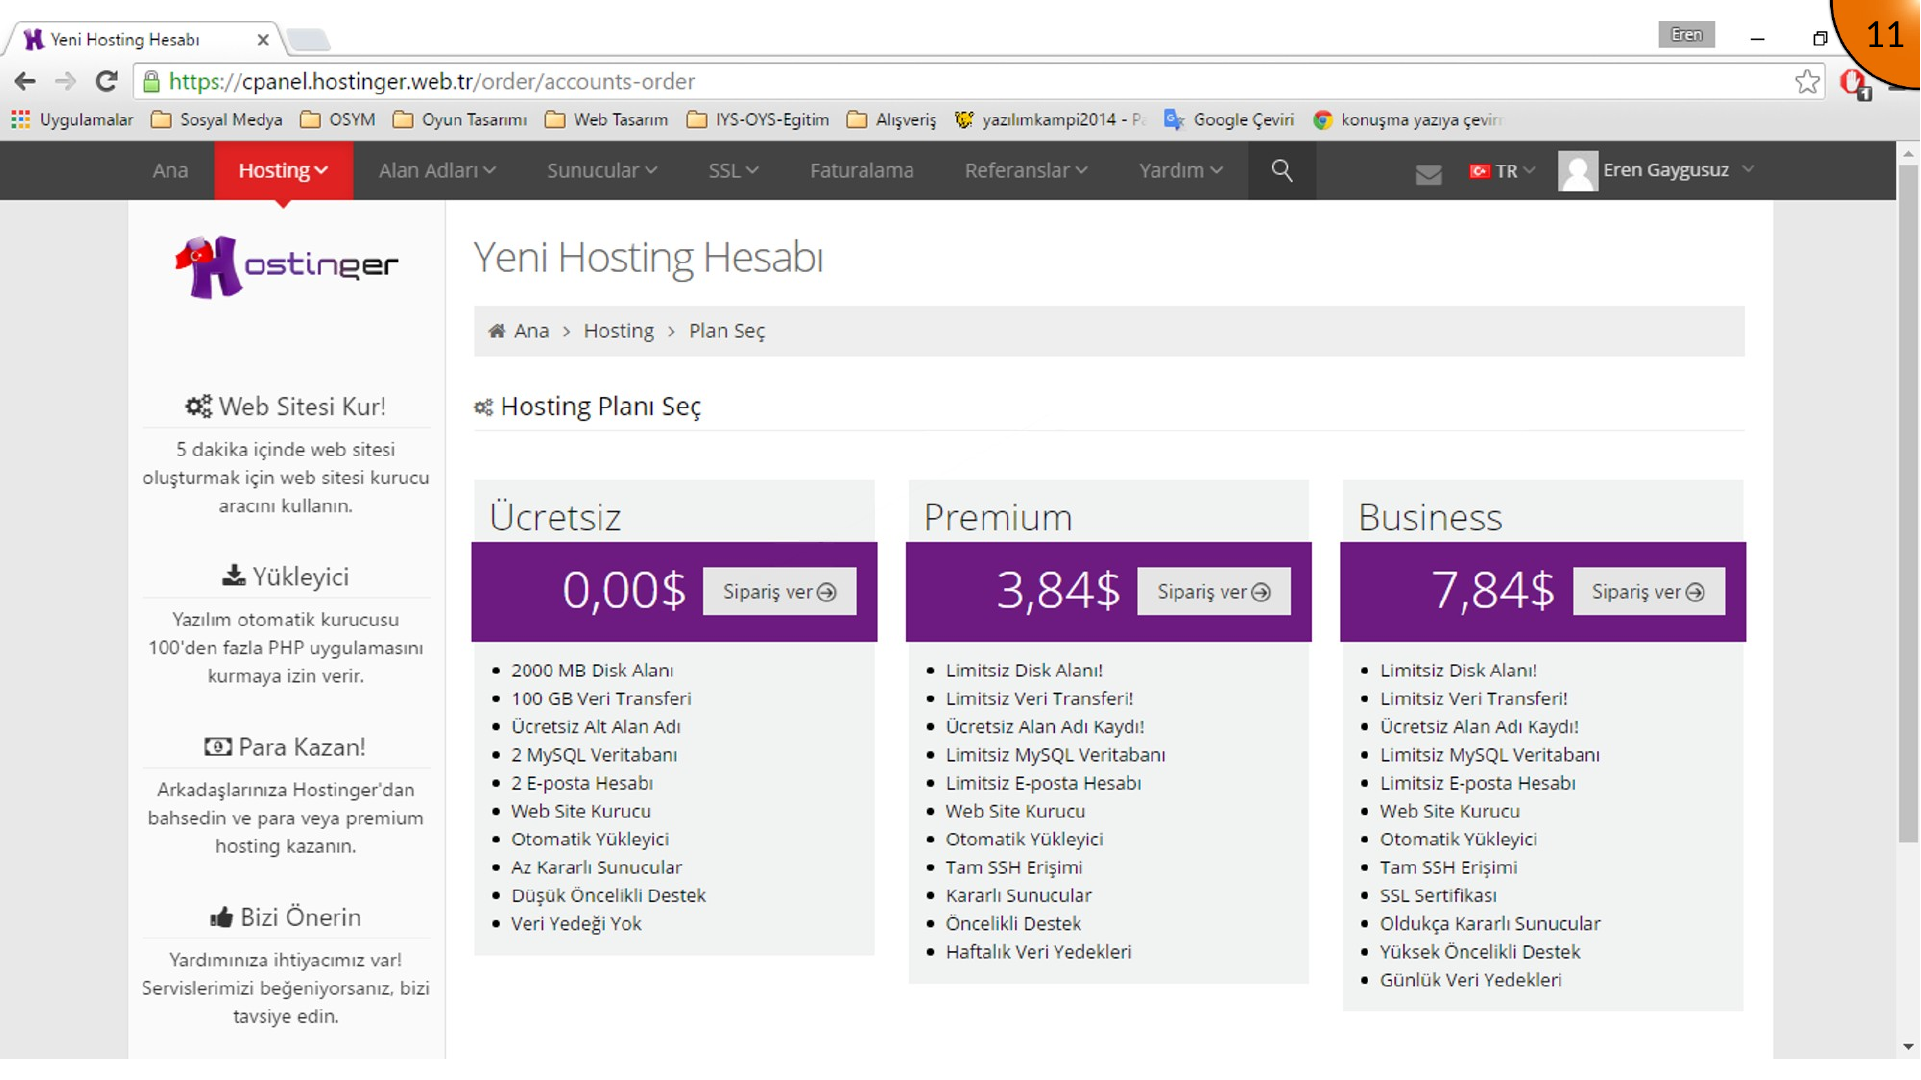Expand the Alan Adları dropdown menu
This screenshot has height=1080, width=1921.
point(437,171)
